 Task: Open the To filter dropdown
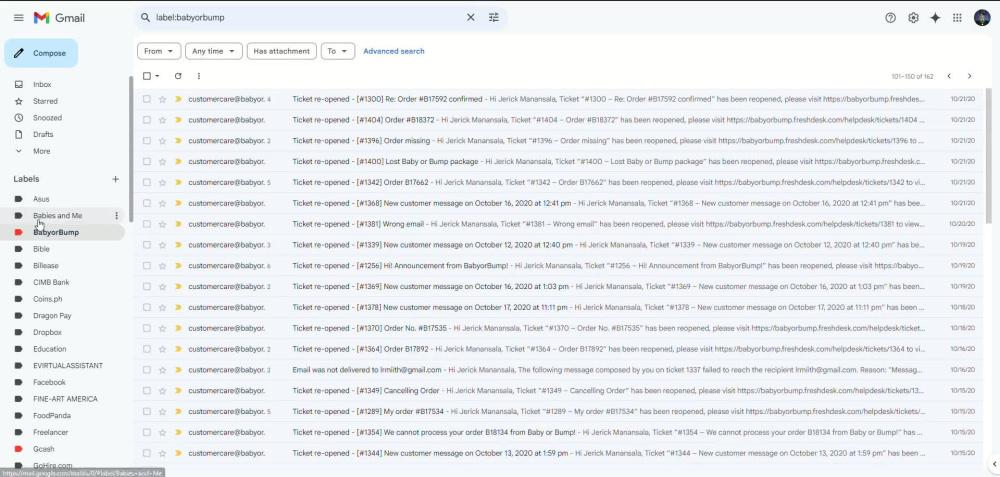pyautogui.click(x=337, y=51)
